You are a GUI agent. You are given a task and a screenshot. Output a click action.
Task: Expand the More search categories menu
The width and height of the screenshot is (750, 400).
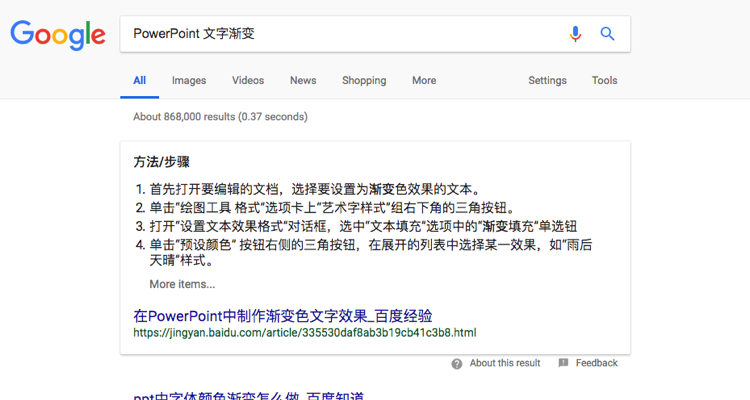[424, 81]
